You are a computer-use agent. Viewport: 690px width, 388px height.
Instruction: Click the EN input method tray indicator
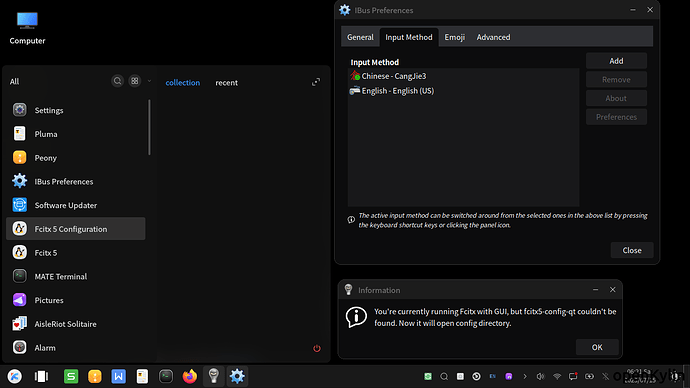pos(492,376)
